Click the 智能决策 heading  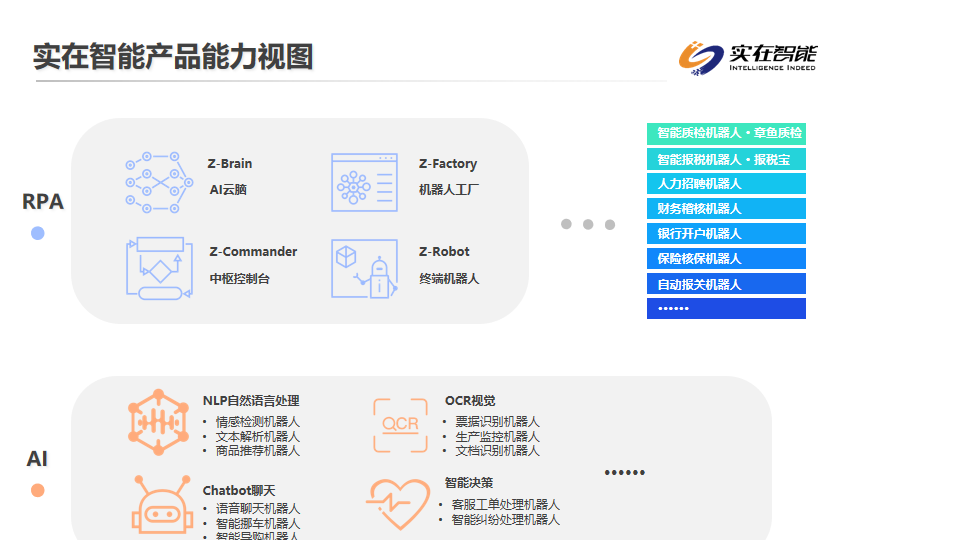(469, 483)
